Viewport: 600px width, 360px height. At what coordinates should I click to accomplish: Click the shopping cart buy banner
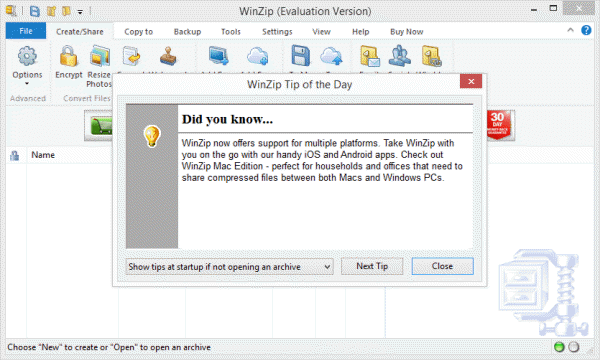[99, 125]
